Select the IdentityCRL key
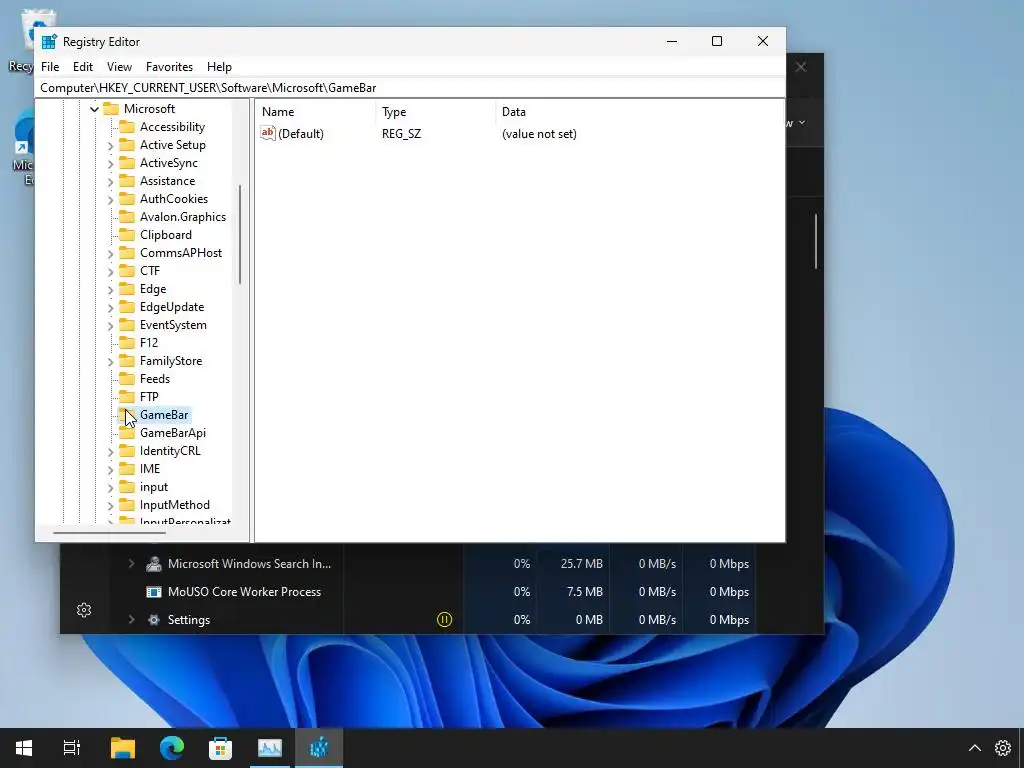The image size is (1024, 768). tap(170, 451)
